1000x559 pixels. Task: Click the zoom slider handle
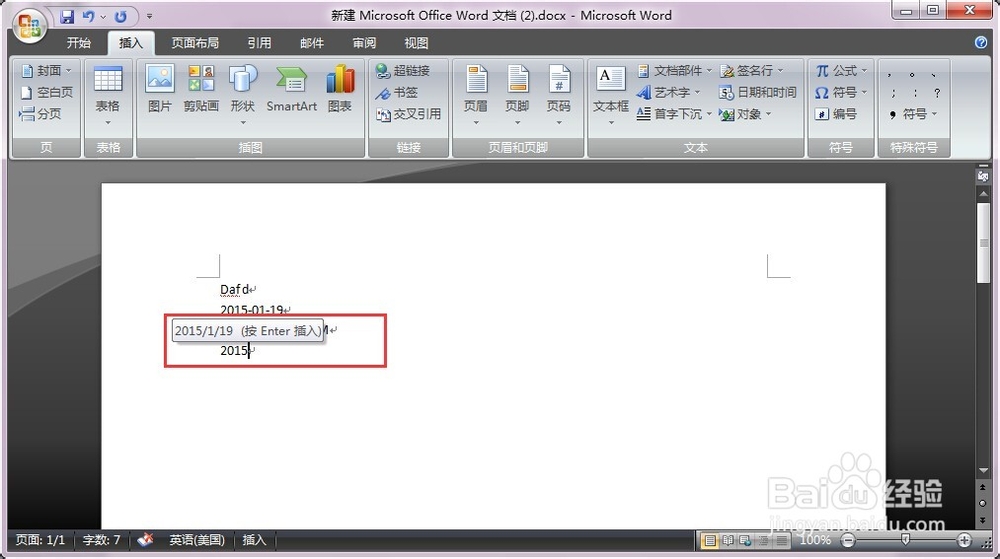pyautogui.click(x=906, y=541)
